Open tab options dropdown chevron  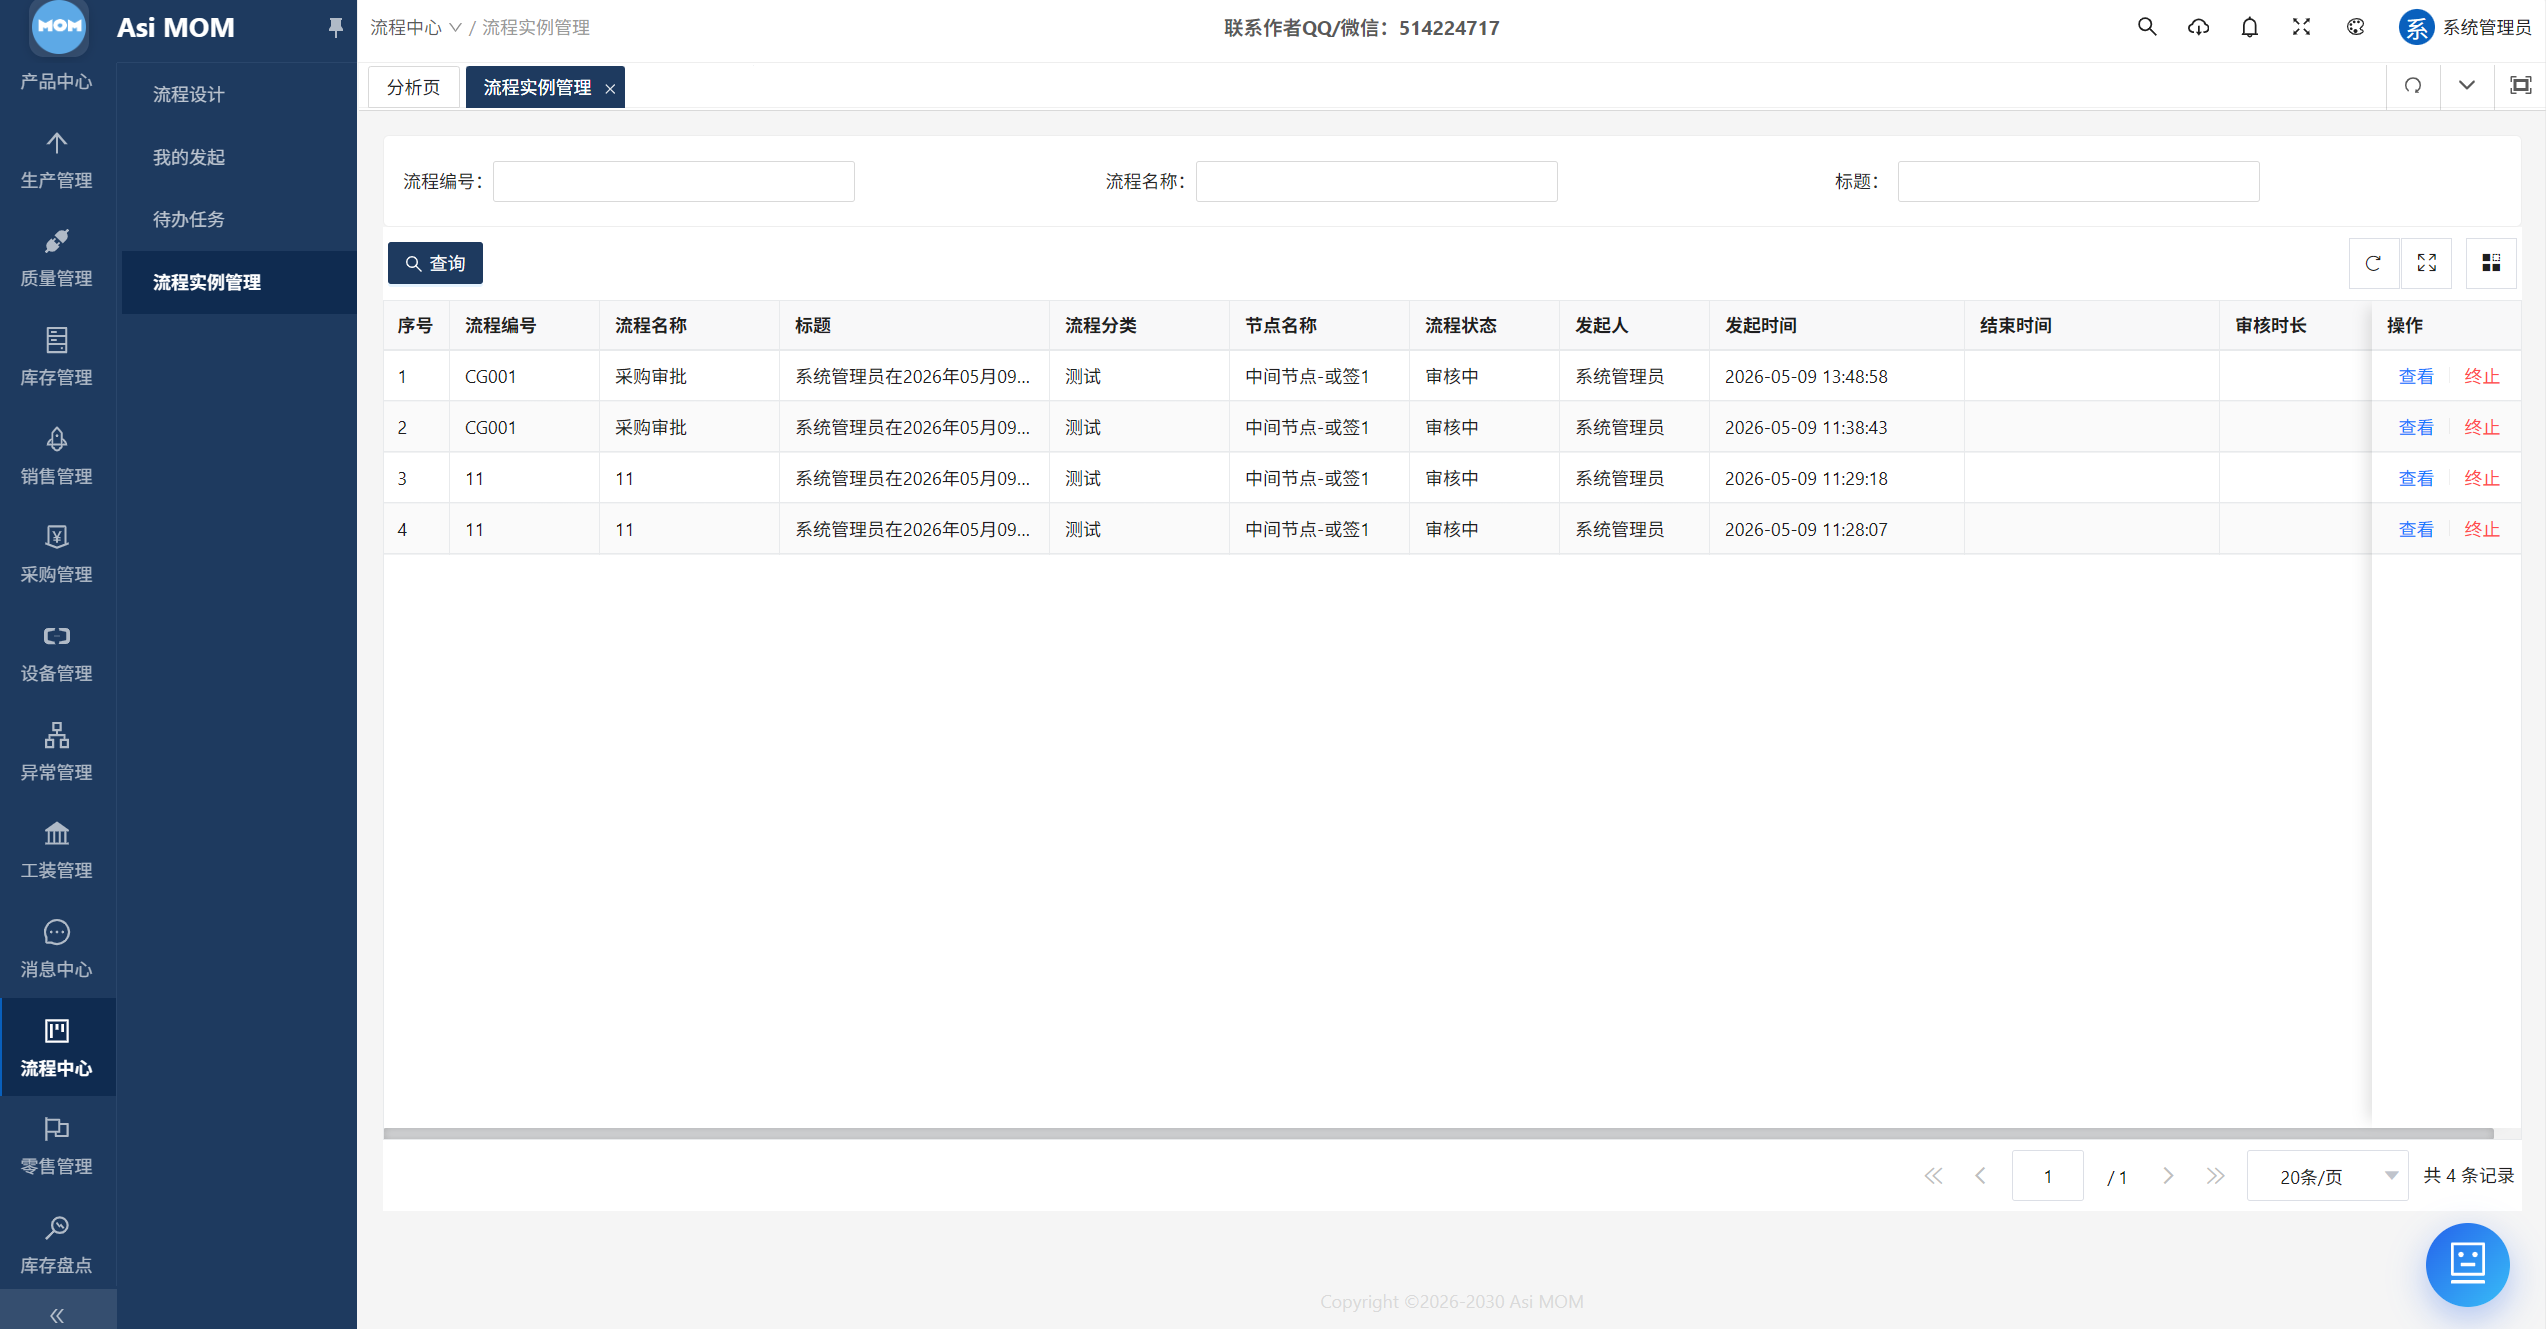(x=2466, y=86)
